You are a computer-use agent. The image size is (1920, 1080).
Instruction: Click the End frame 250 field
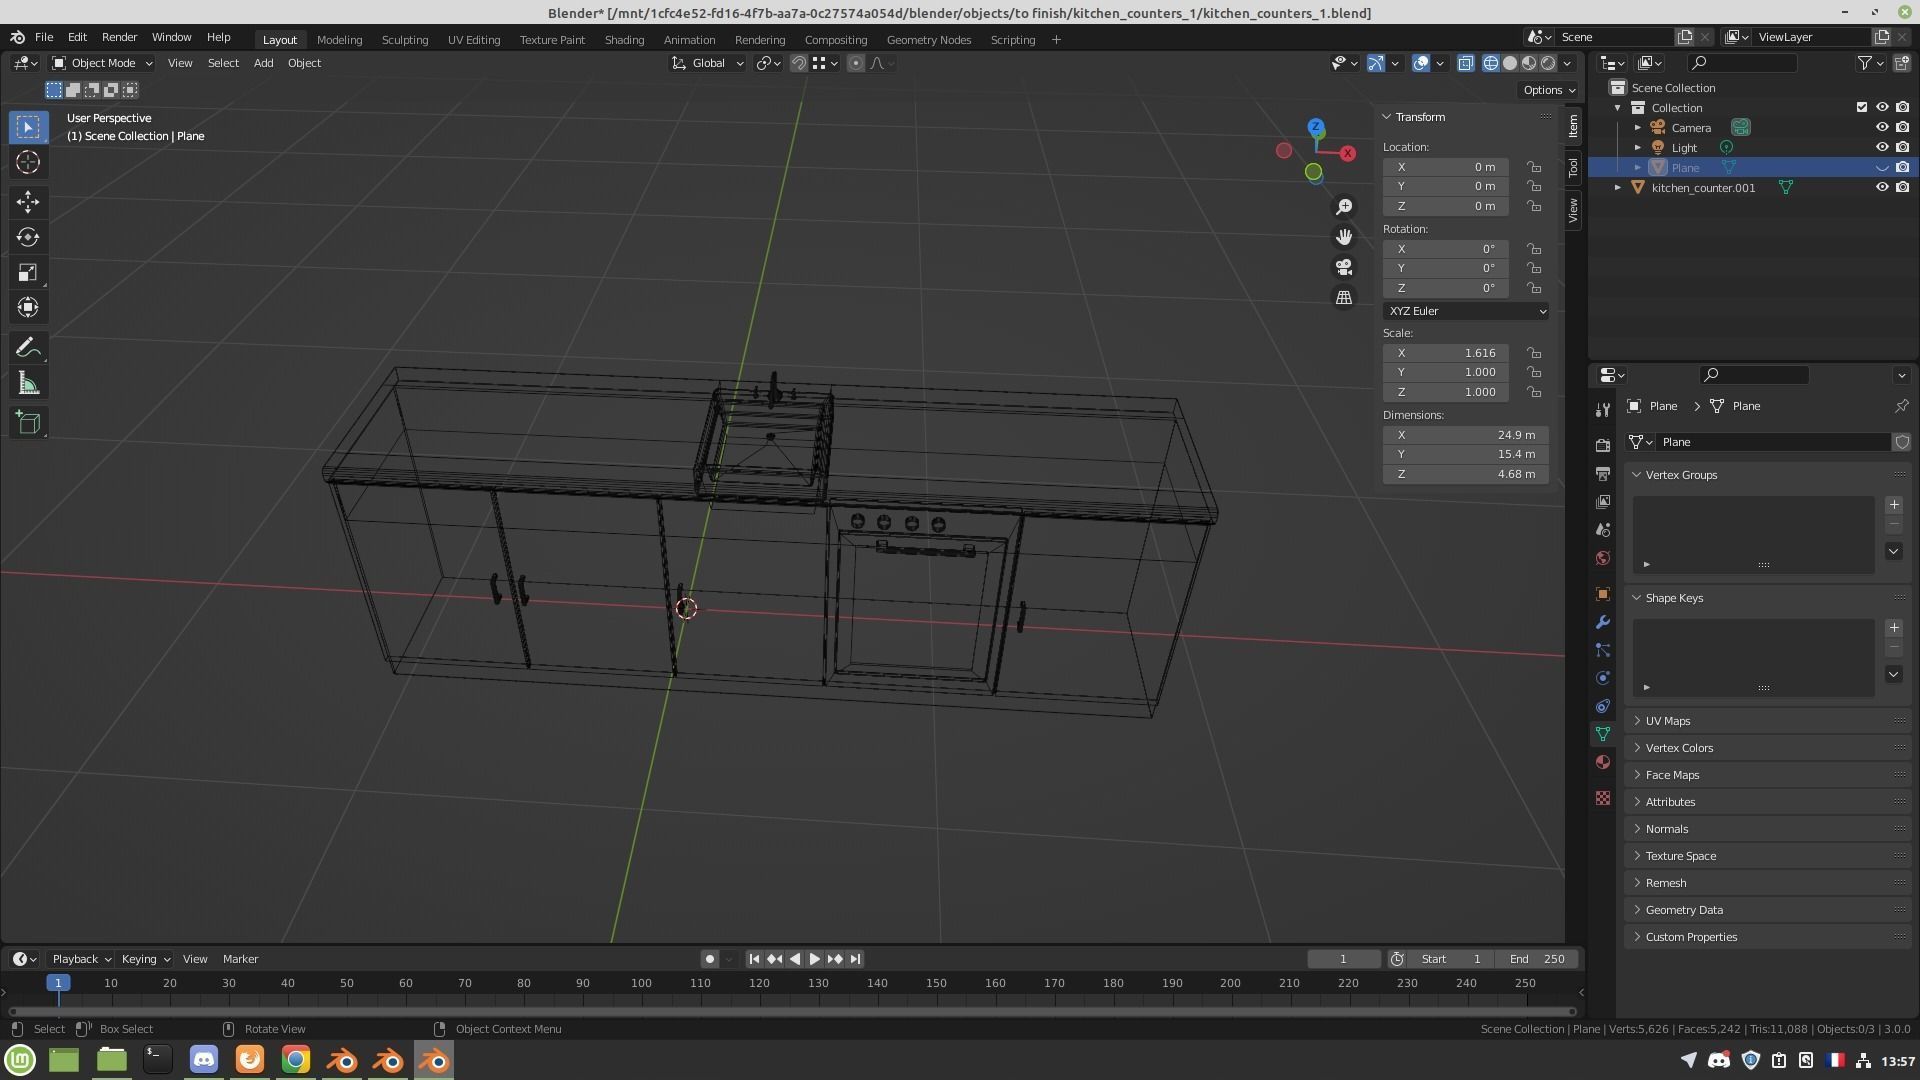click(1537, 959)
